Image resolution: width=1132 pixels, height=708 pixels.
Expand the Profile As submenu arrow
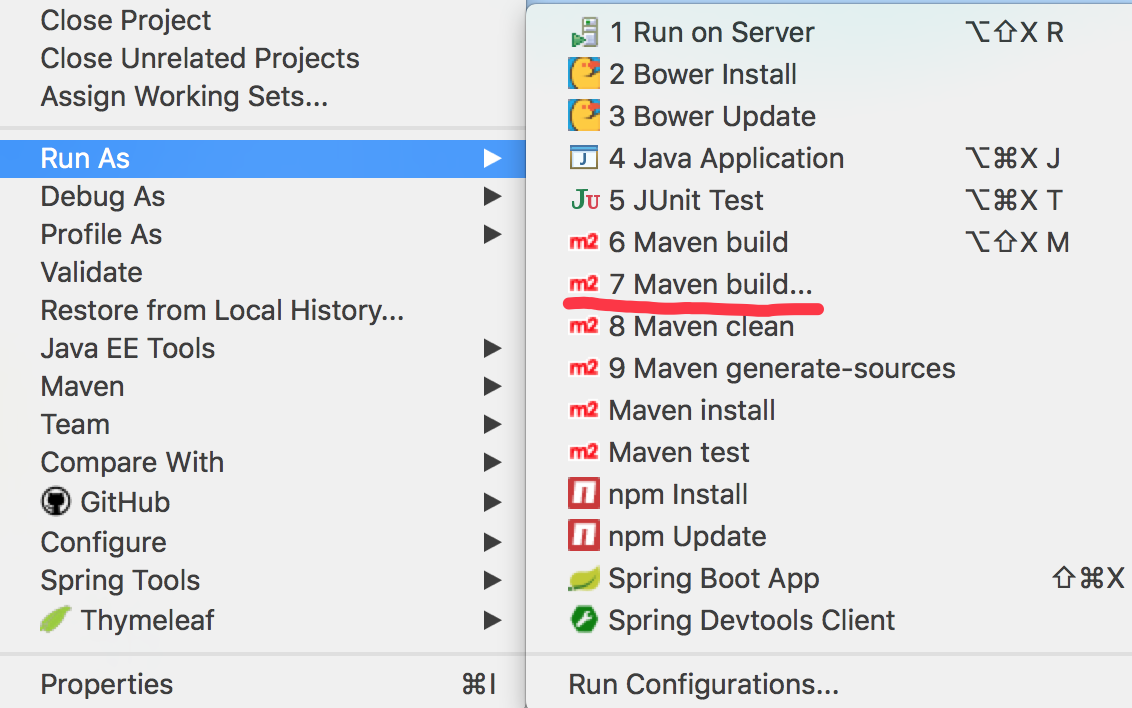[492, 235]
